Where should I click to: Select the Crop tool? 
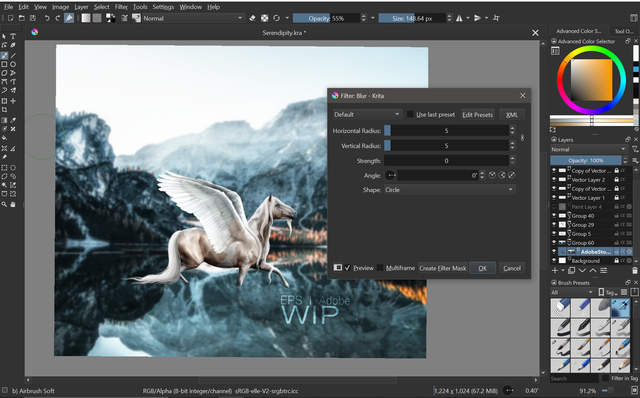click(4, 110)
